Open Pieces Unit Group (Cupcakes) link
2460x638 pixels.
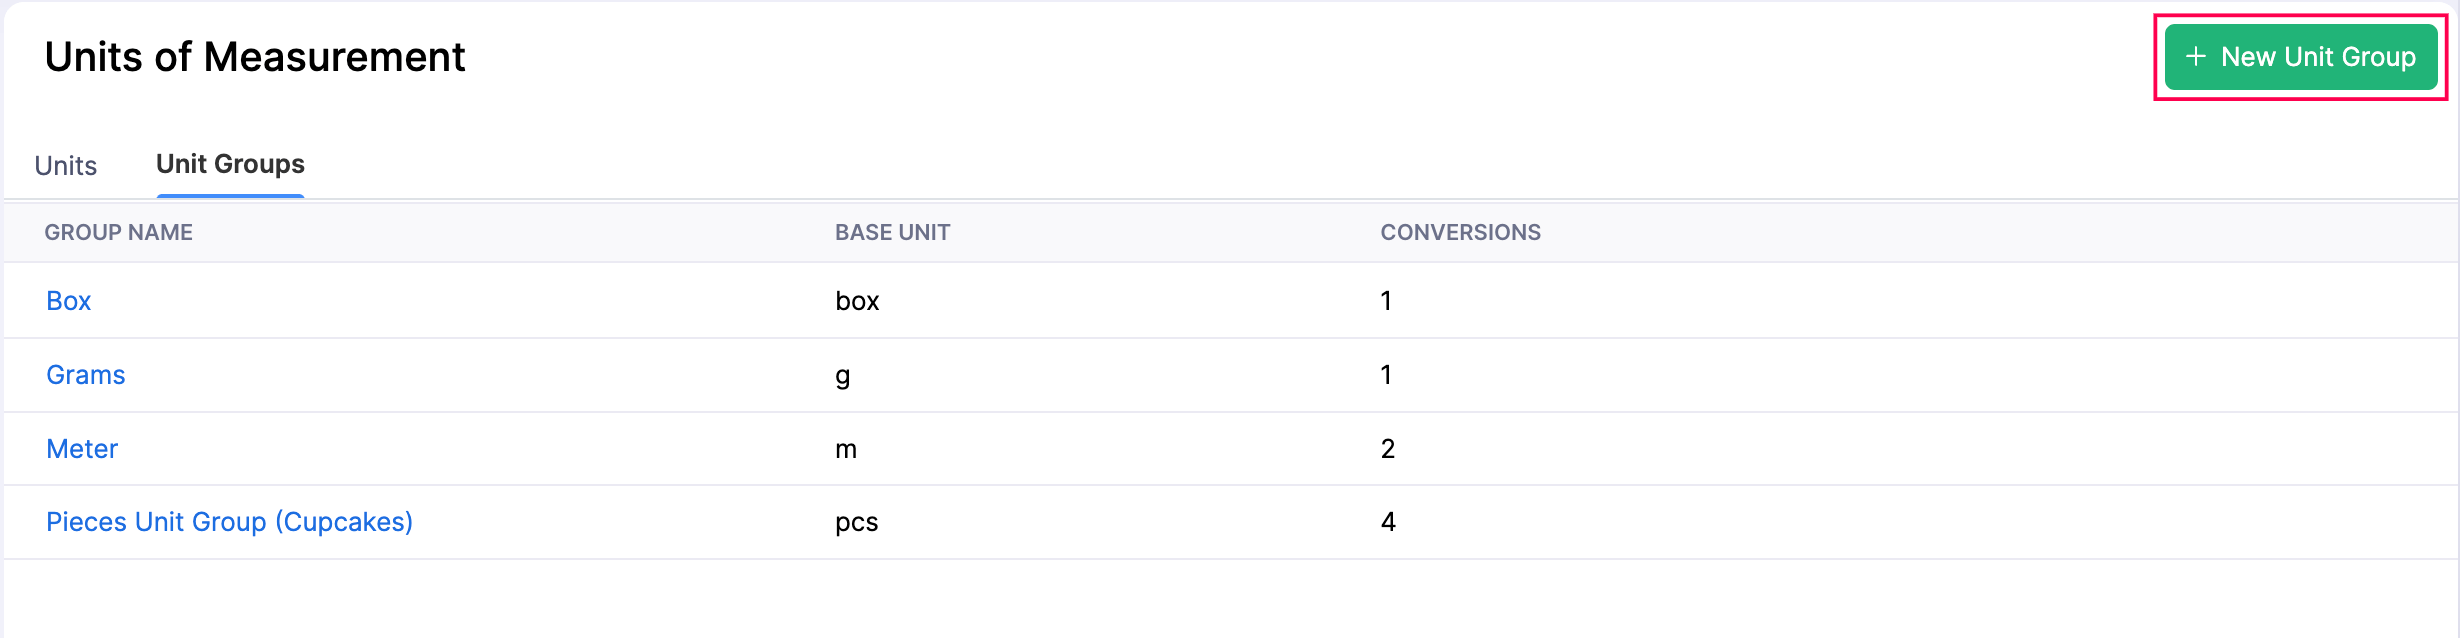[229, 522]
